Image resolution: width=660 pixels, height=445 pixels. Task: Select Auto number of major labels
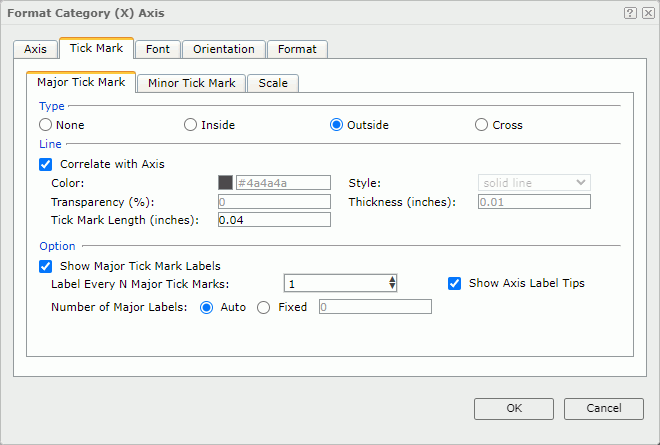tap(206, 307)
